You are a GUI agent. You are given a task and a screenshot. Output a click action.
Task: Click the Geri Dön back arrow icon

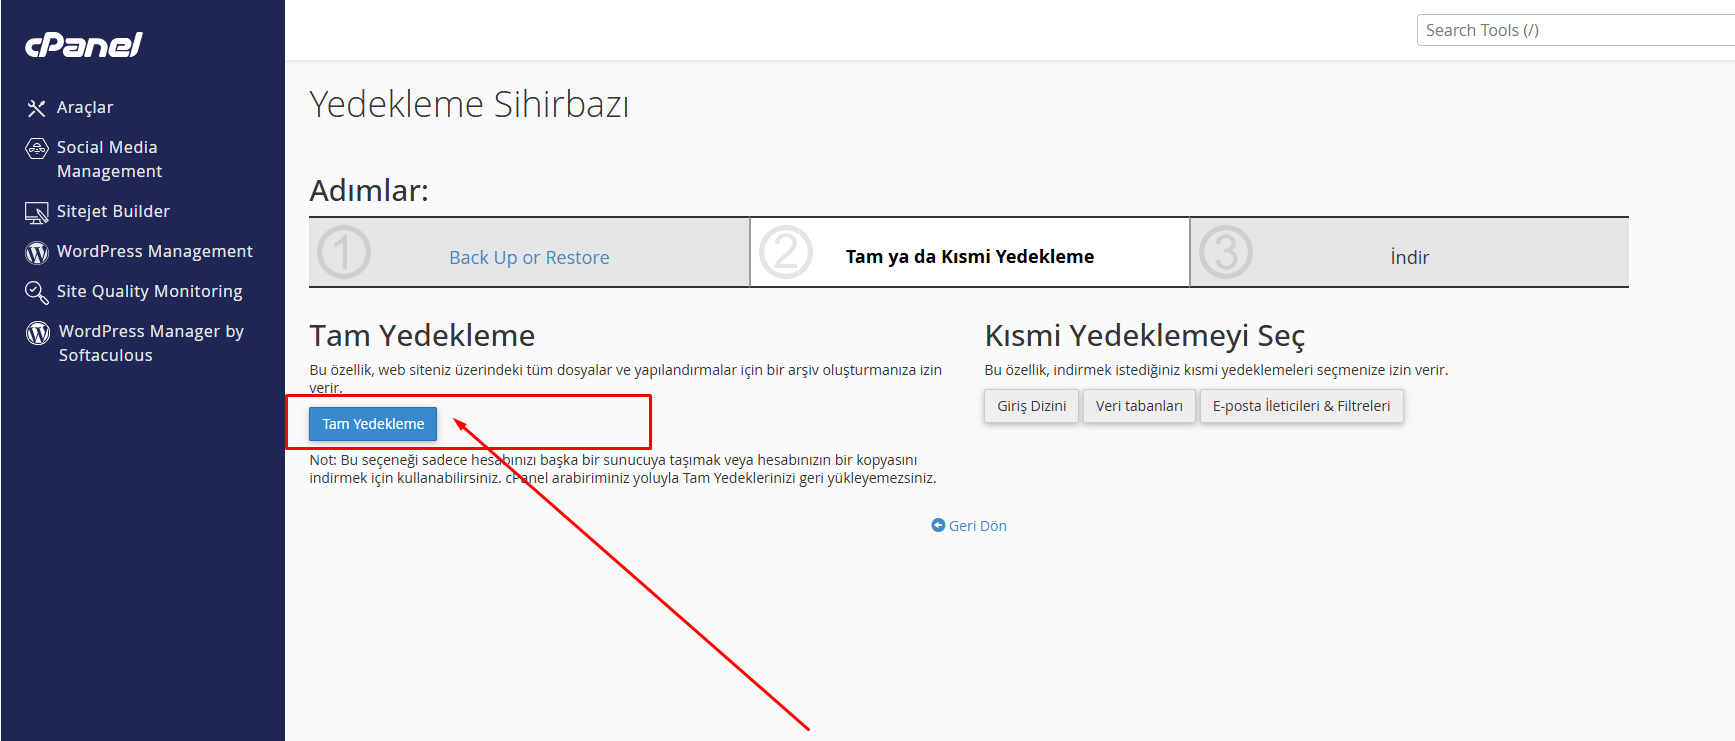938,525
